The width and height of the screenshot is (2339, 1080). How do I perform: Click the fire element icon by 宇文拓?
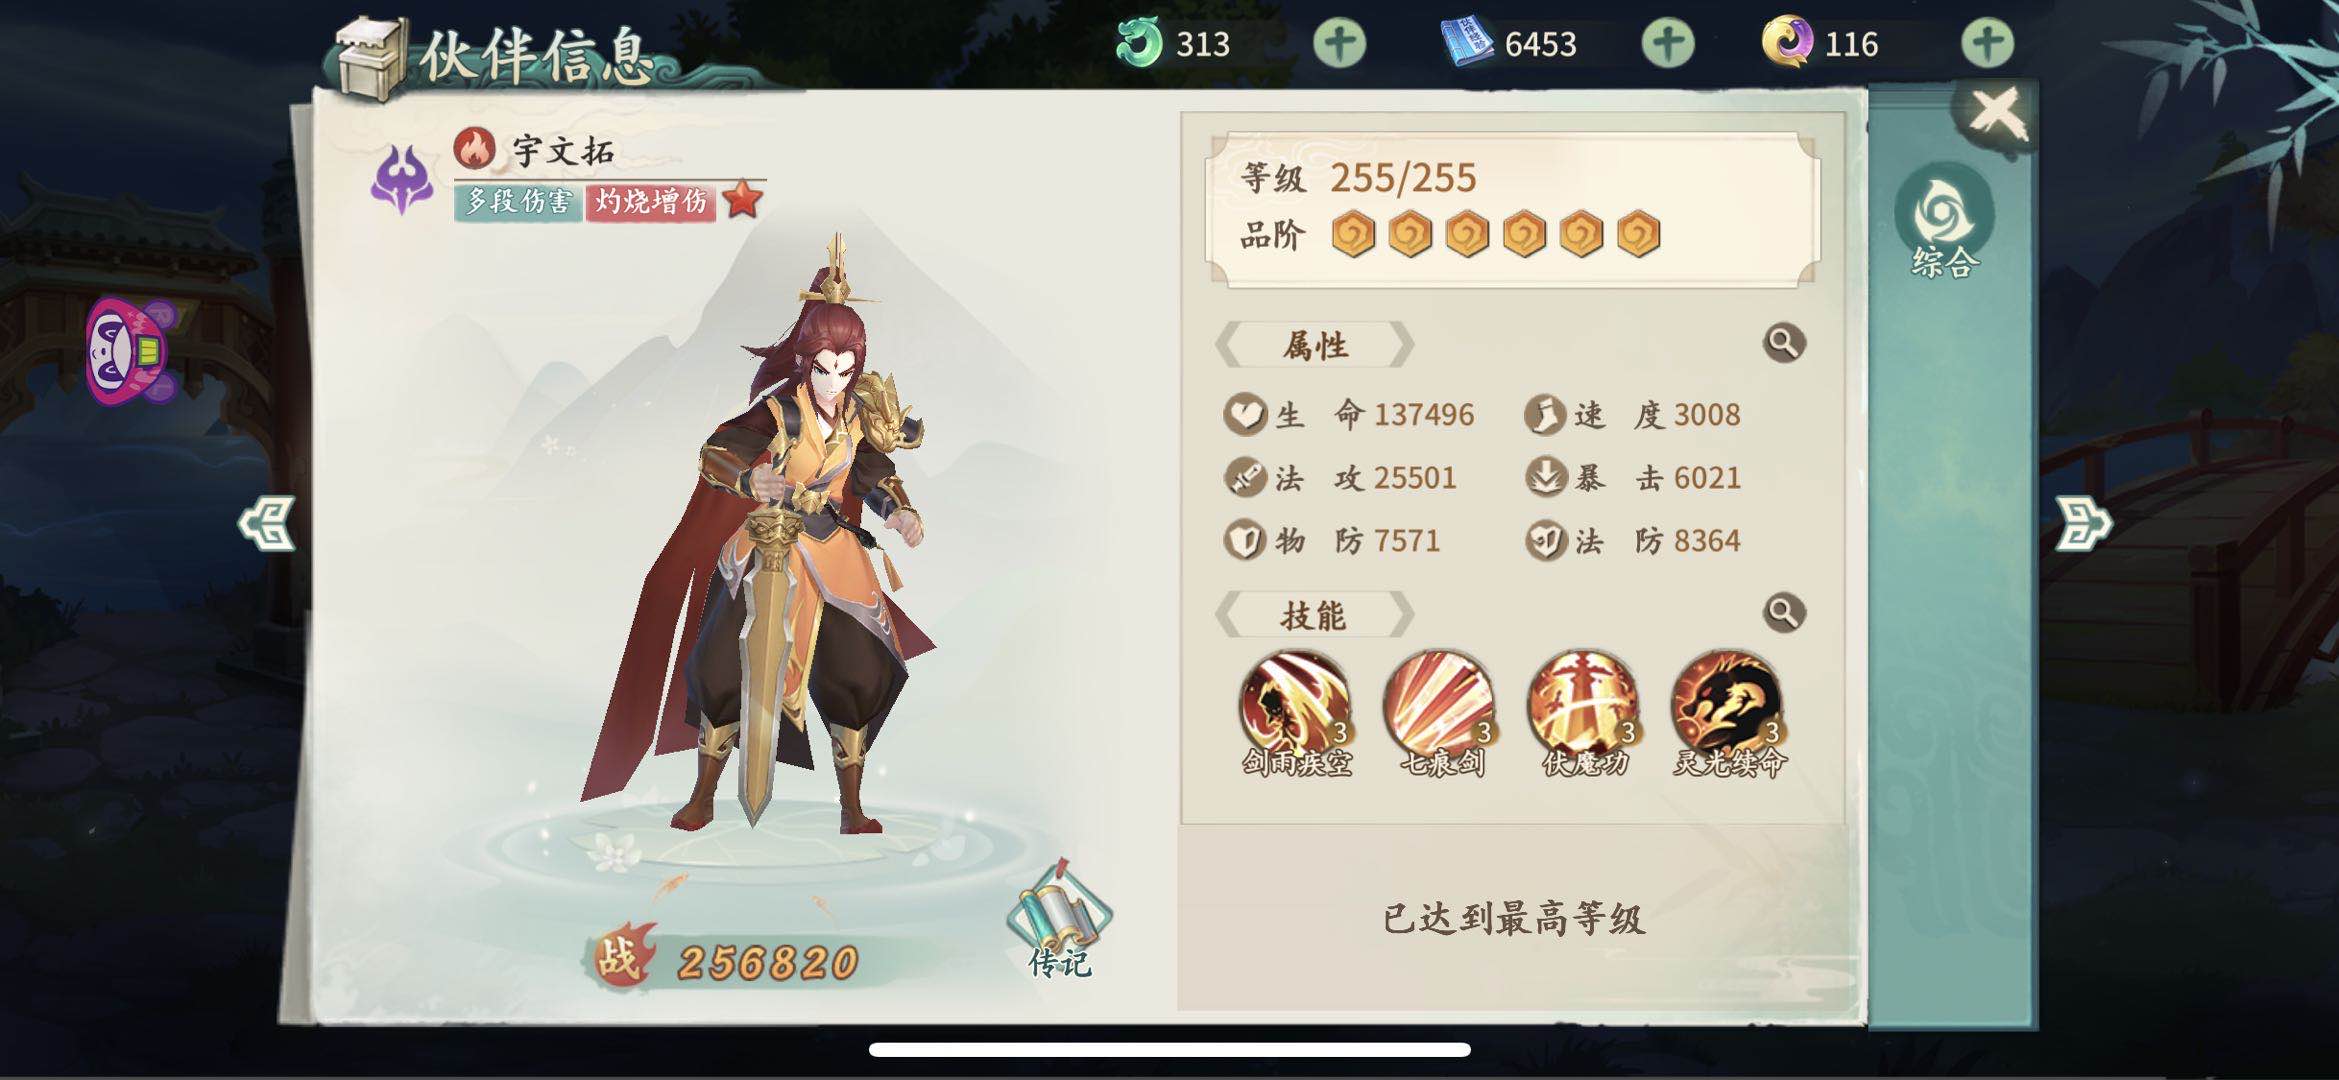(x=474, y=150)
